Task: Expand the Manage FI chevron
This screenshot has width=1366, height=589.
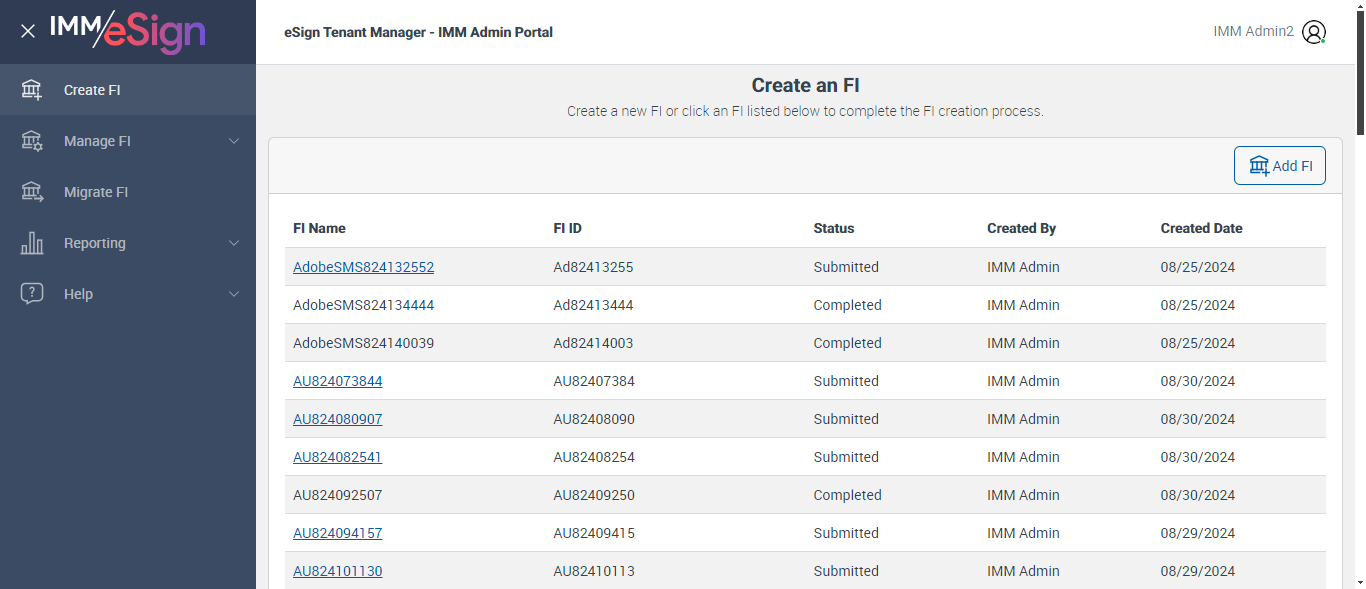Action: pyautogui.click(x=234, y=141)
